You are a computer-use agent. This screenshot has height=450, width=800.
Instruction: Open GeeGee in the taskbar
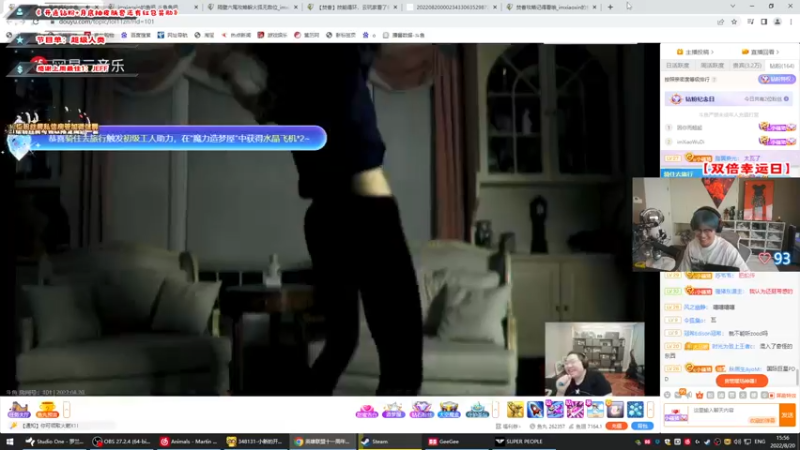[456, 441]
